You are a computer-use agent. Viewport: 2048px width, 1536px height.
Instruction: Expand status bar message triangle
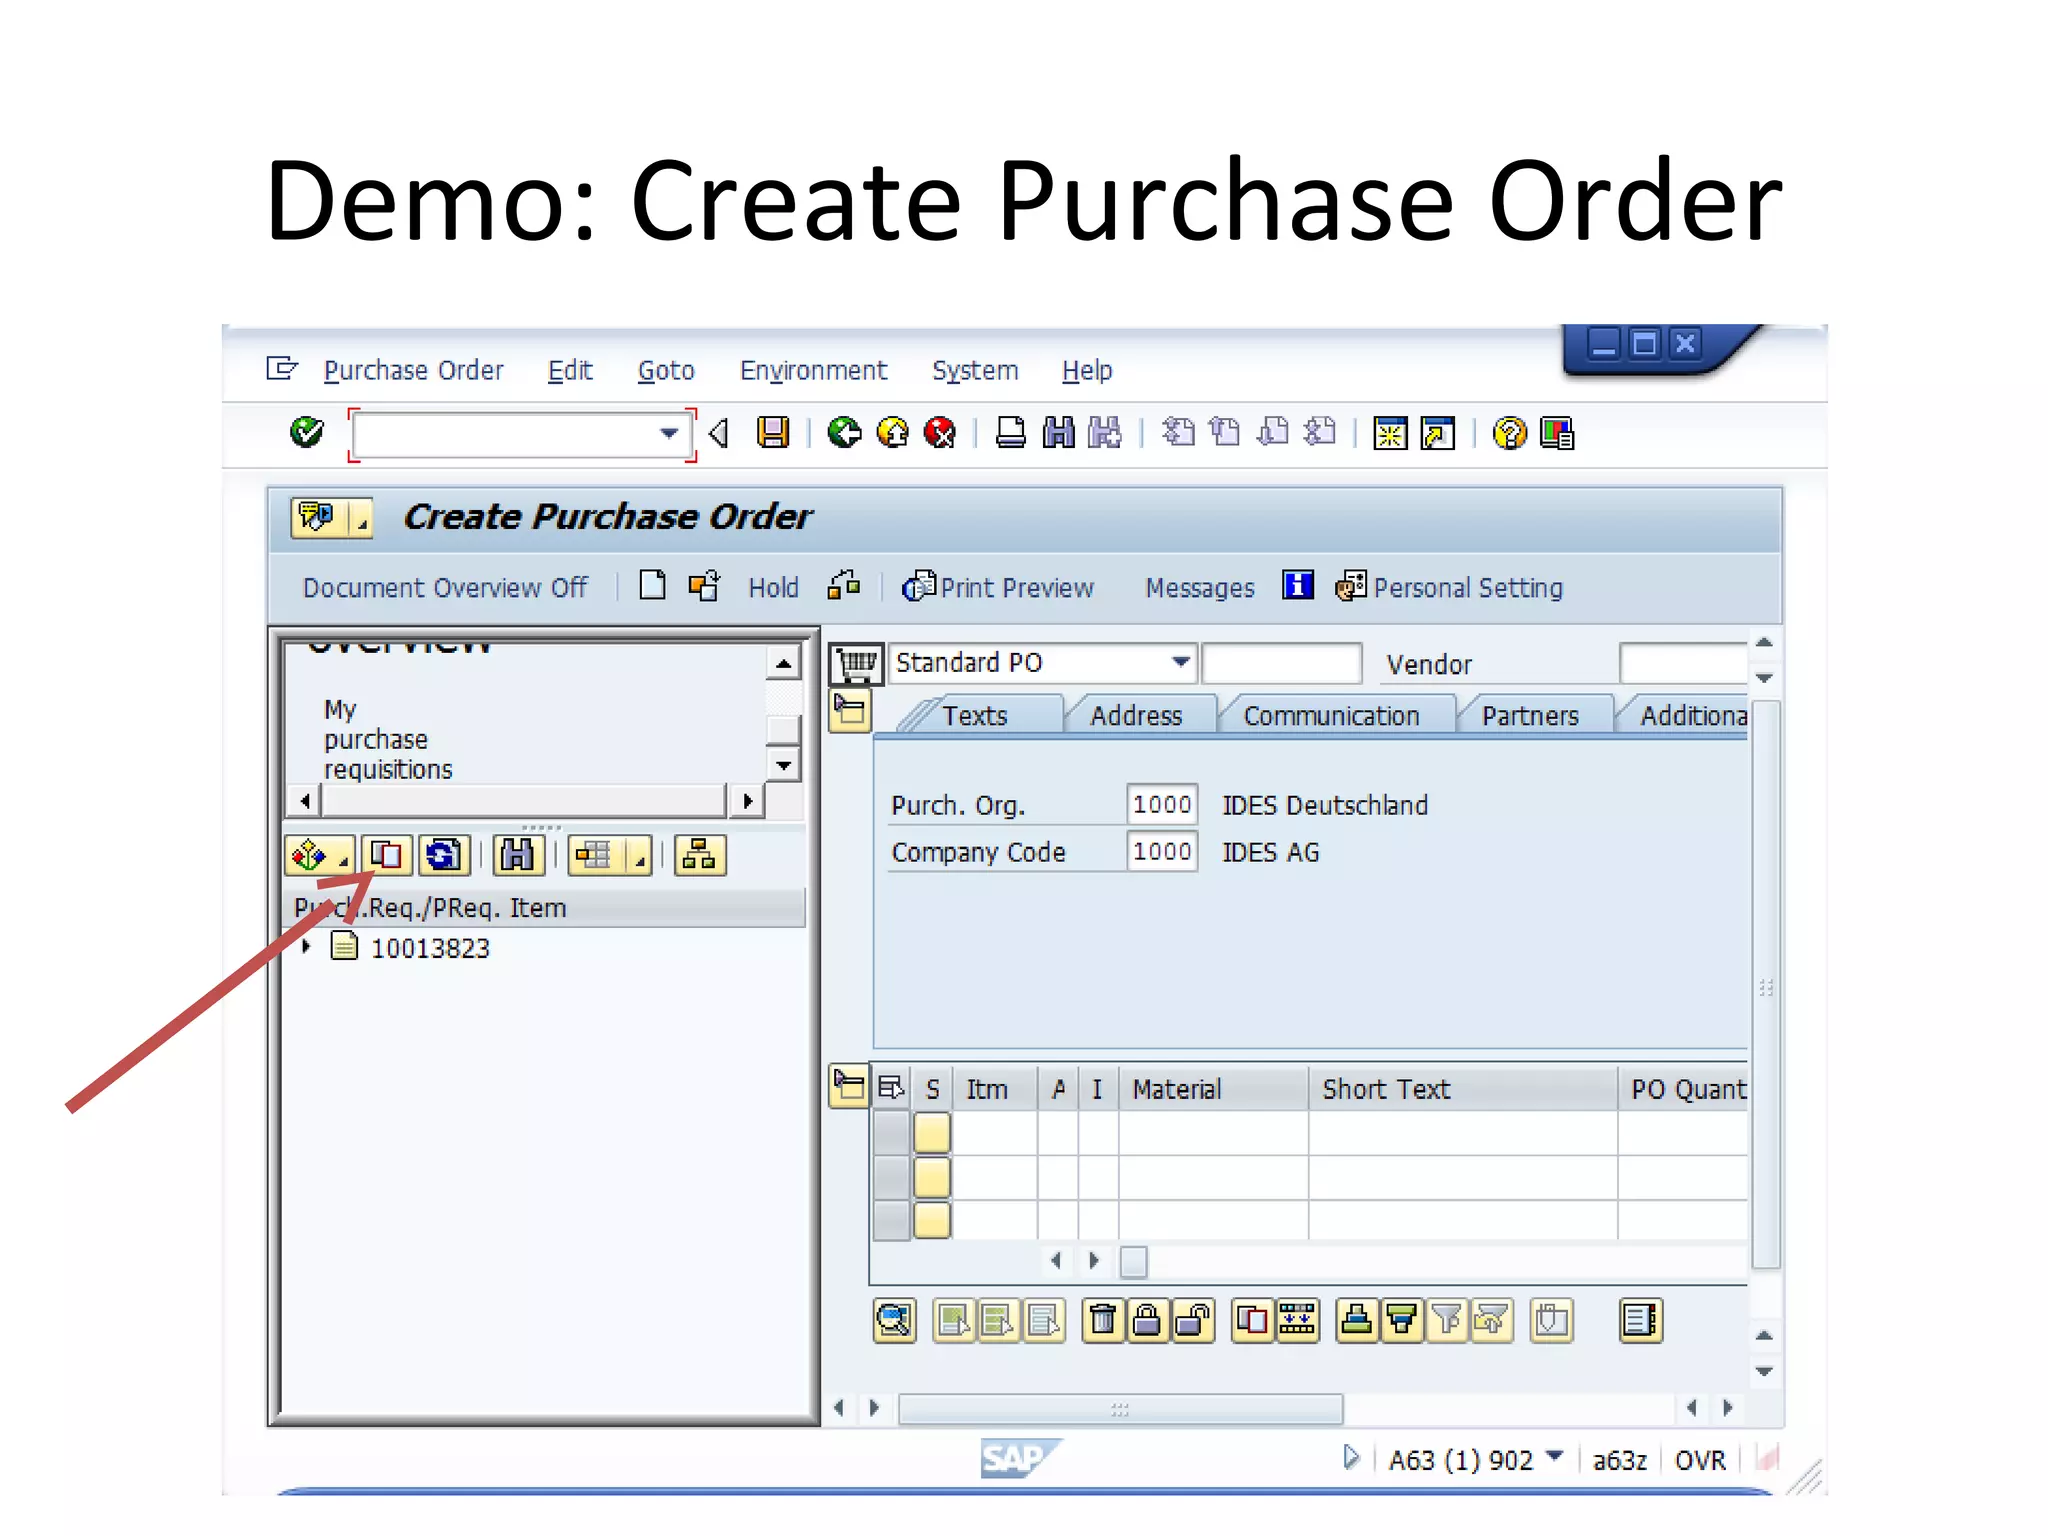click(x=1351, y=1457)
